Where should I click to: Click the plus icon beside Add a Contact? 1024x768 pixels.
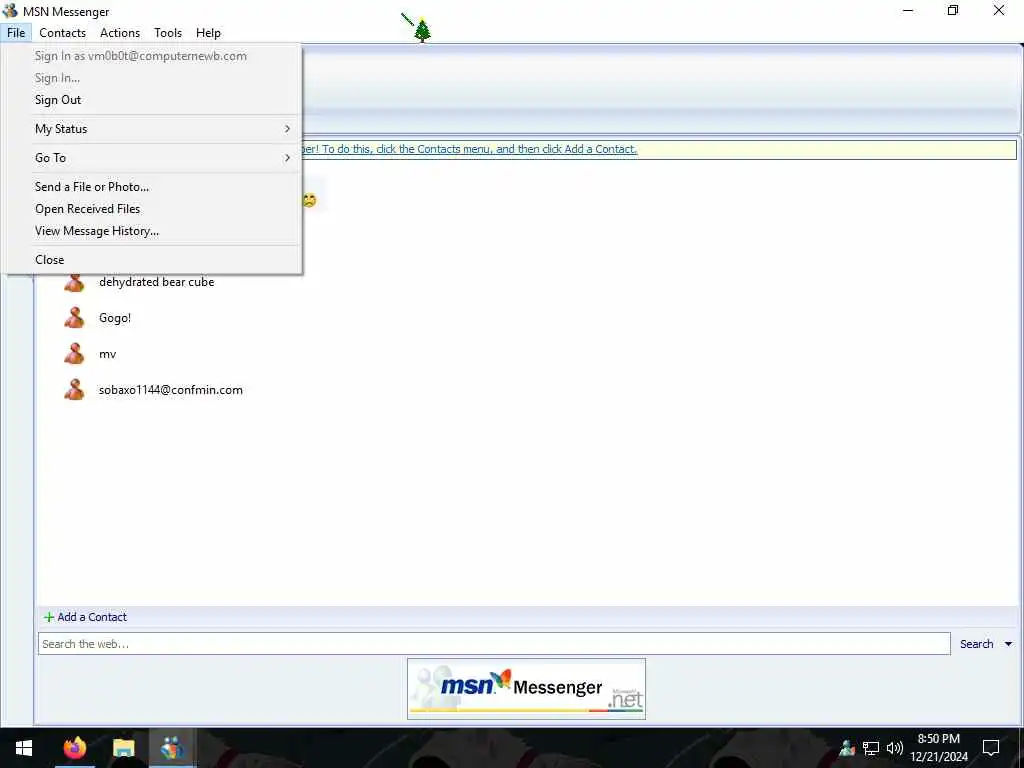click(49, 617)
